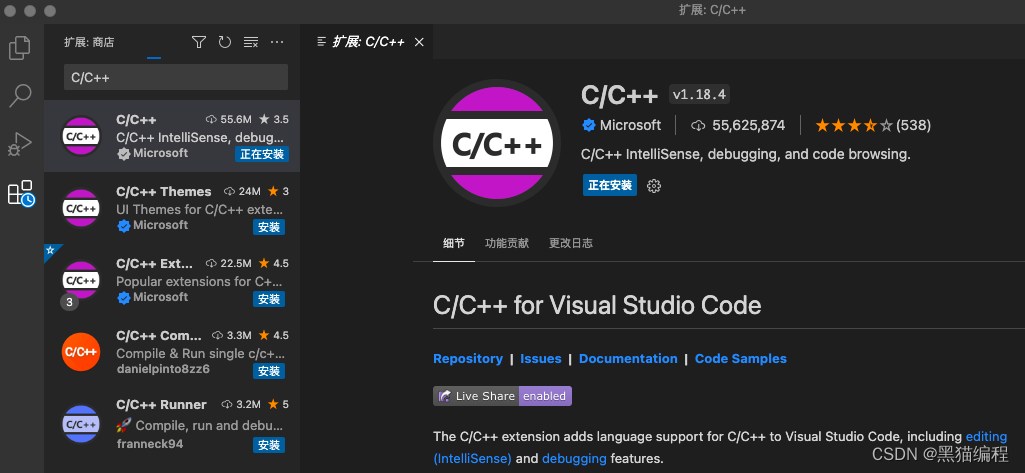Open the C/C++ extension manage gear
The image size is (1025, 473).
654,186
